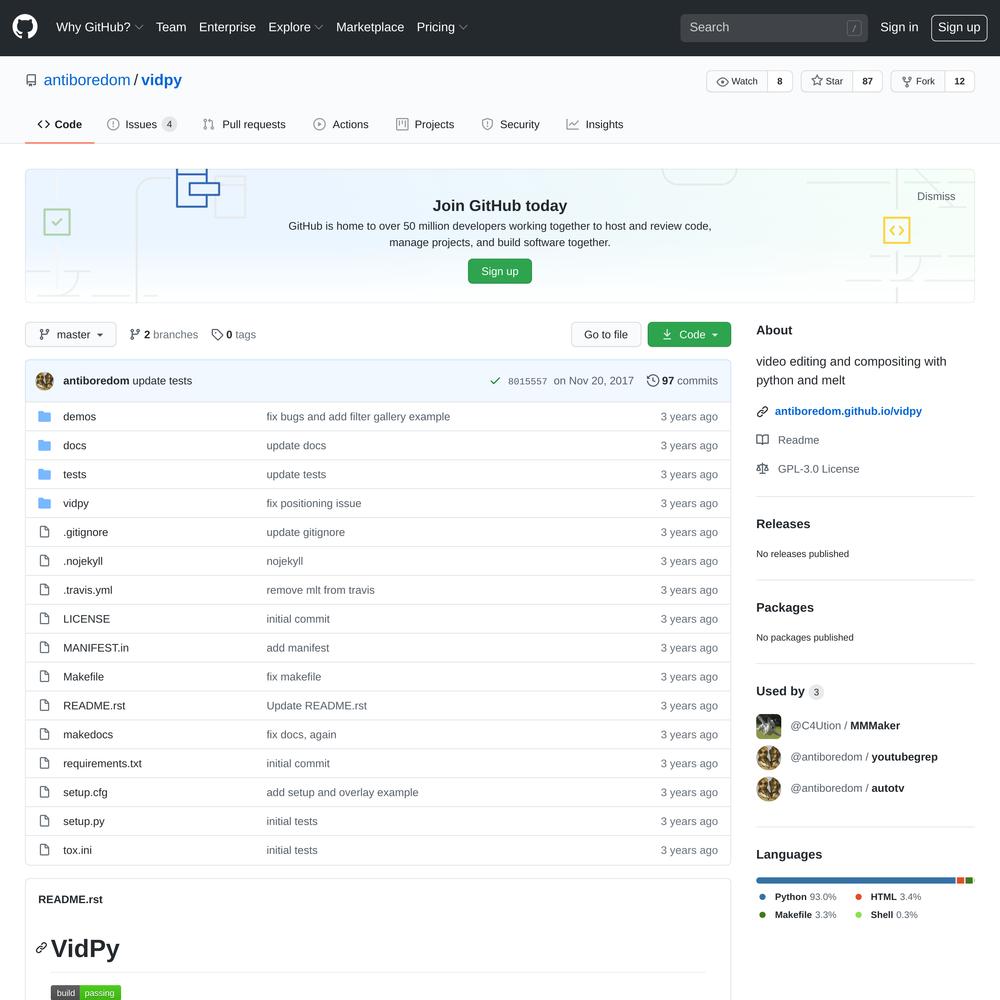Click the GitHub octocat logo
The image size is (1000, 1000).
(25, 27)
